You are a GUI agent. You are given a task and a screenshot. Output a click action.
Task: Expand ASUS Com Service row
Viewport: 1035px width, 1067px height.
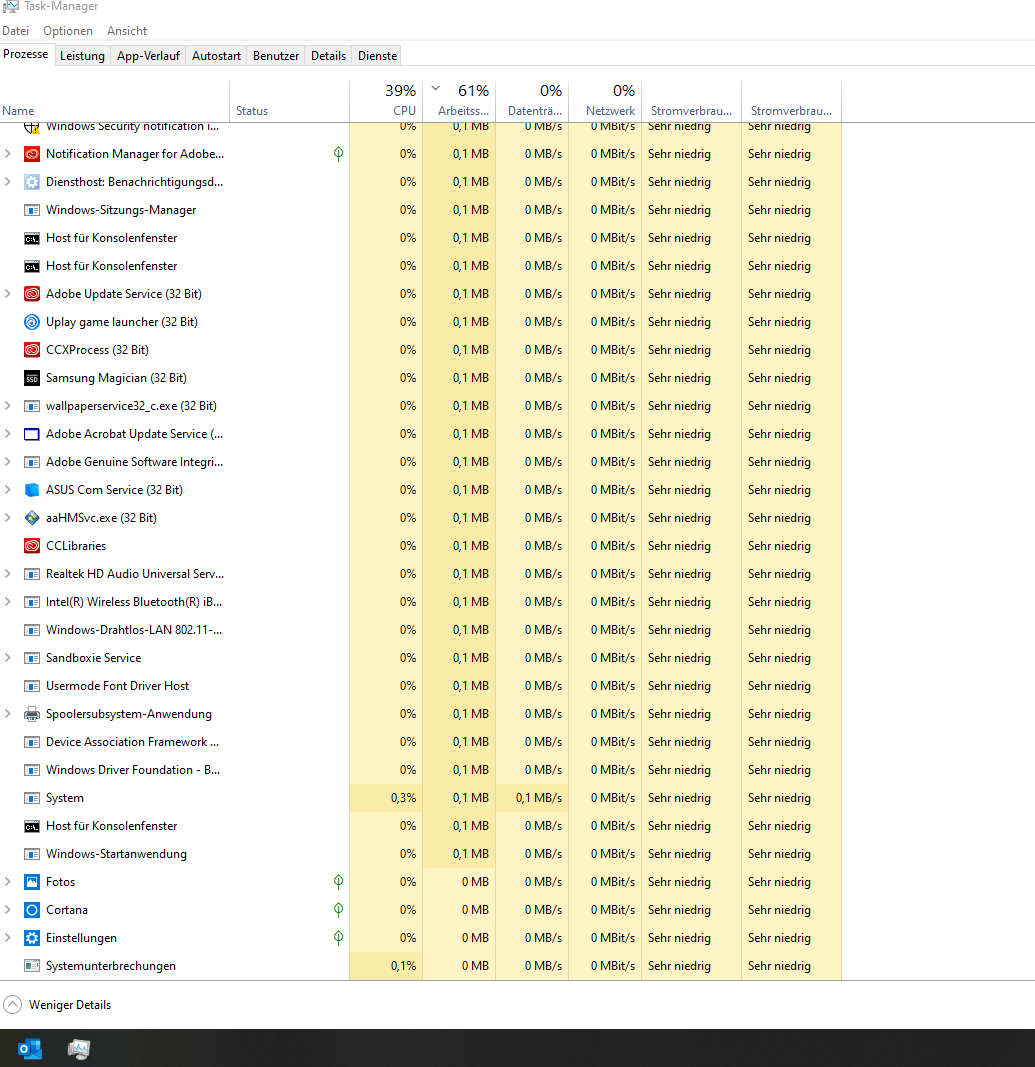(7, 490)
